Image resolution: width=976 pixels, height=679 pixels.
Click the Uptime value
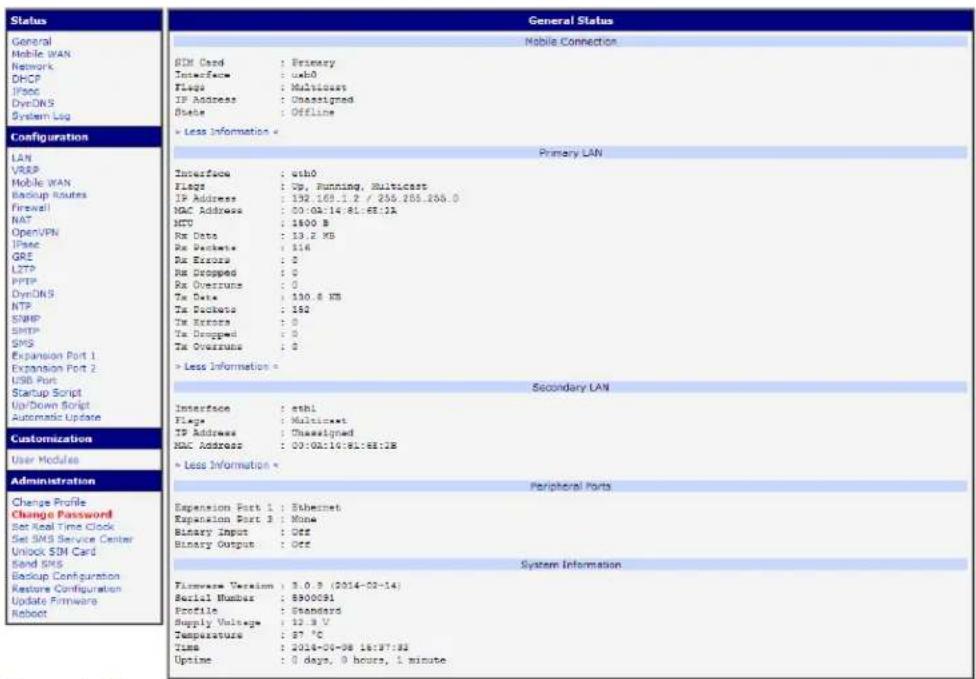368,660
